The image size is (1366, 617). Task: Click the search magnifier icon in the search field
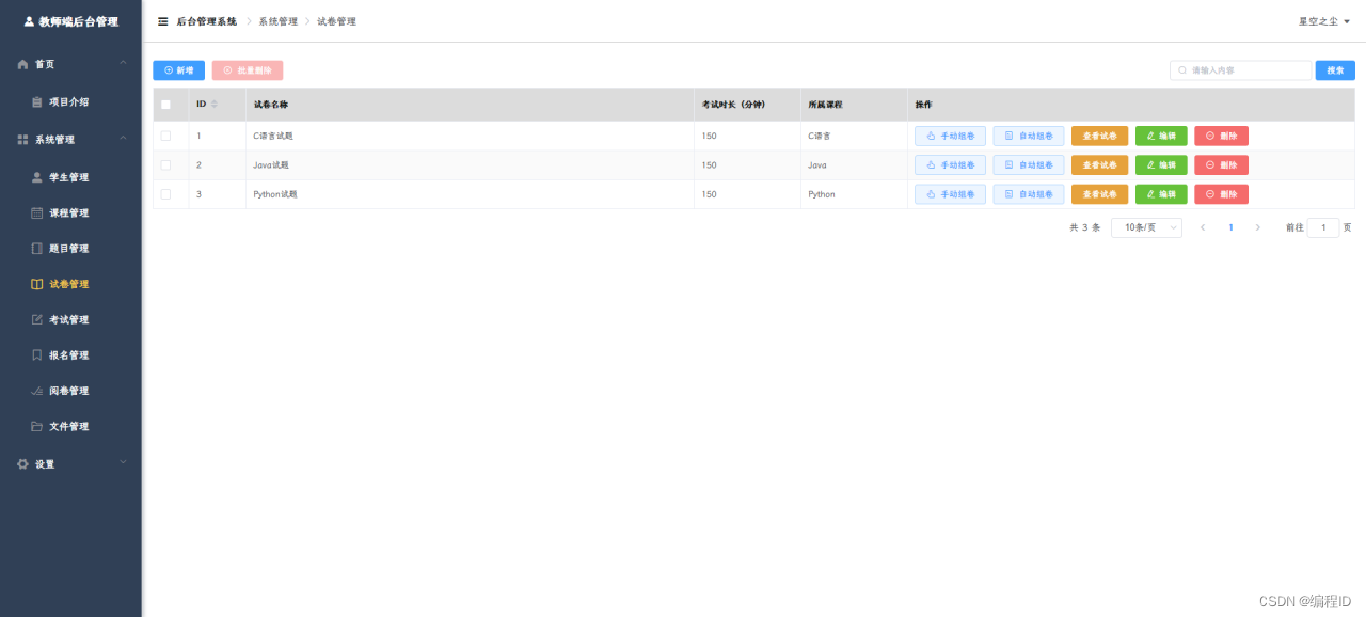point(1183,71)
